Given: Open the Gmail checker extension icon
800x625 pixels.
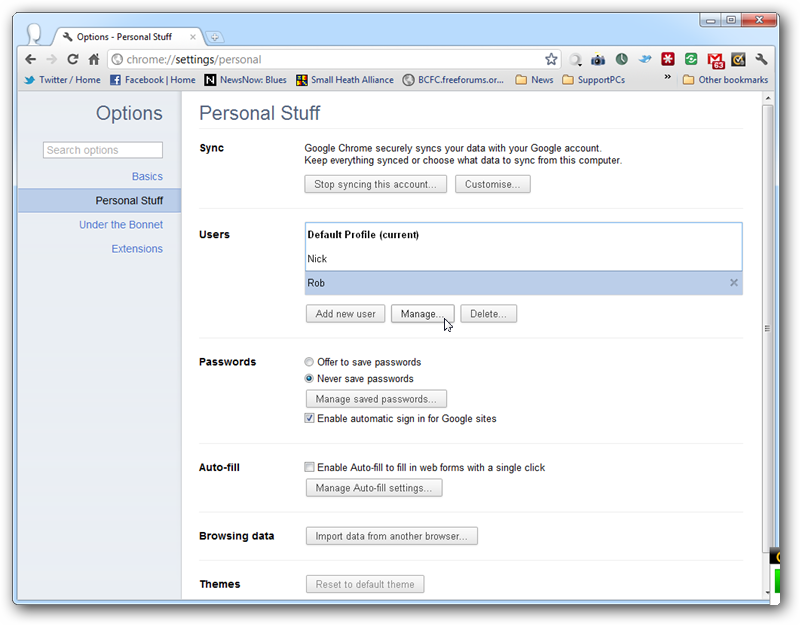Looking at the screenshot, I should (715, 60).
